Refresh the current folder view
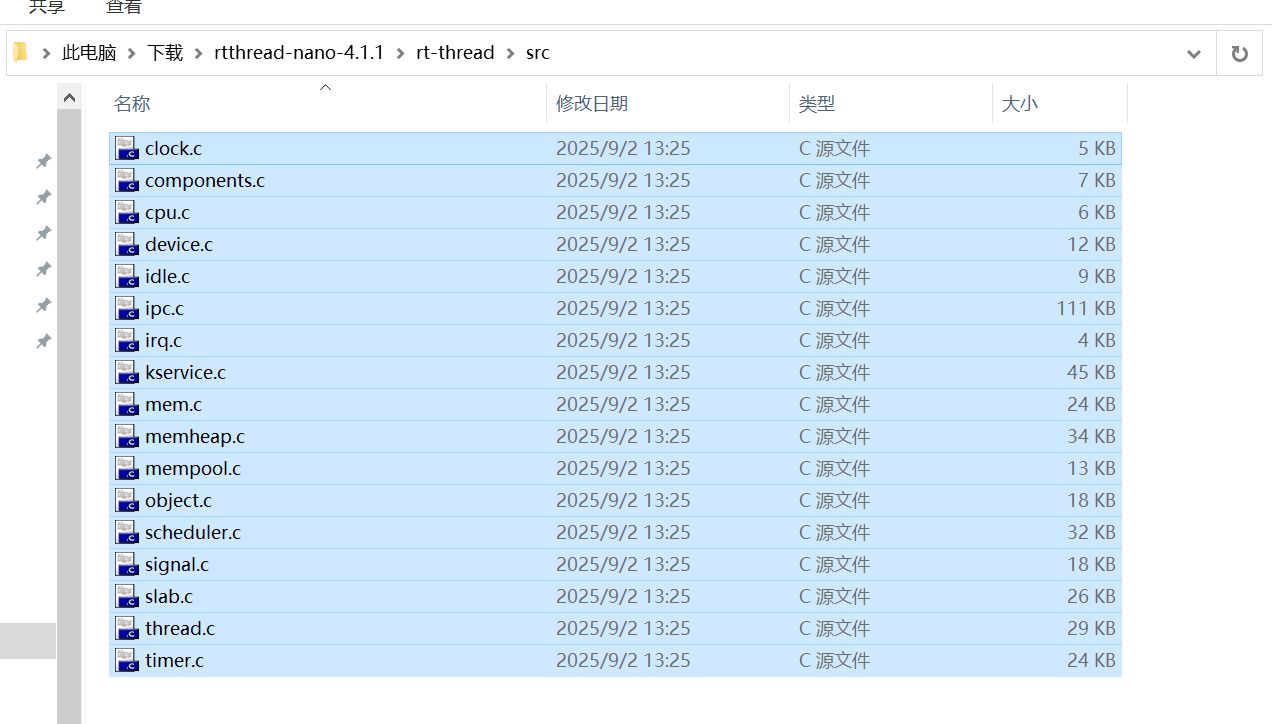 [1240, 54]
